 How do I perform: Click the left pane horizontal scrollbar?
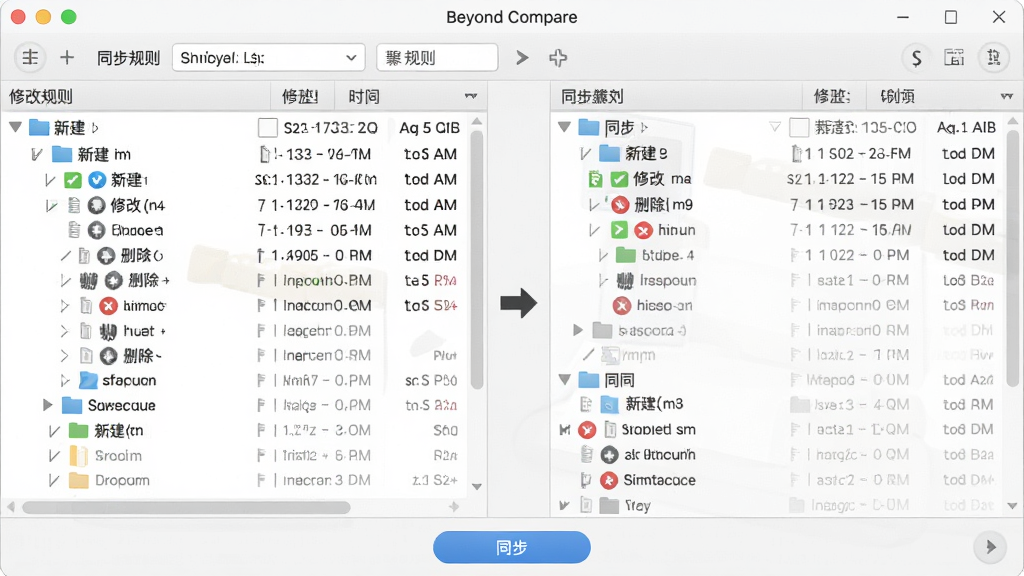coord(186,507)
